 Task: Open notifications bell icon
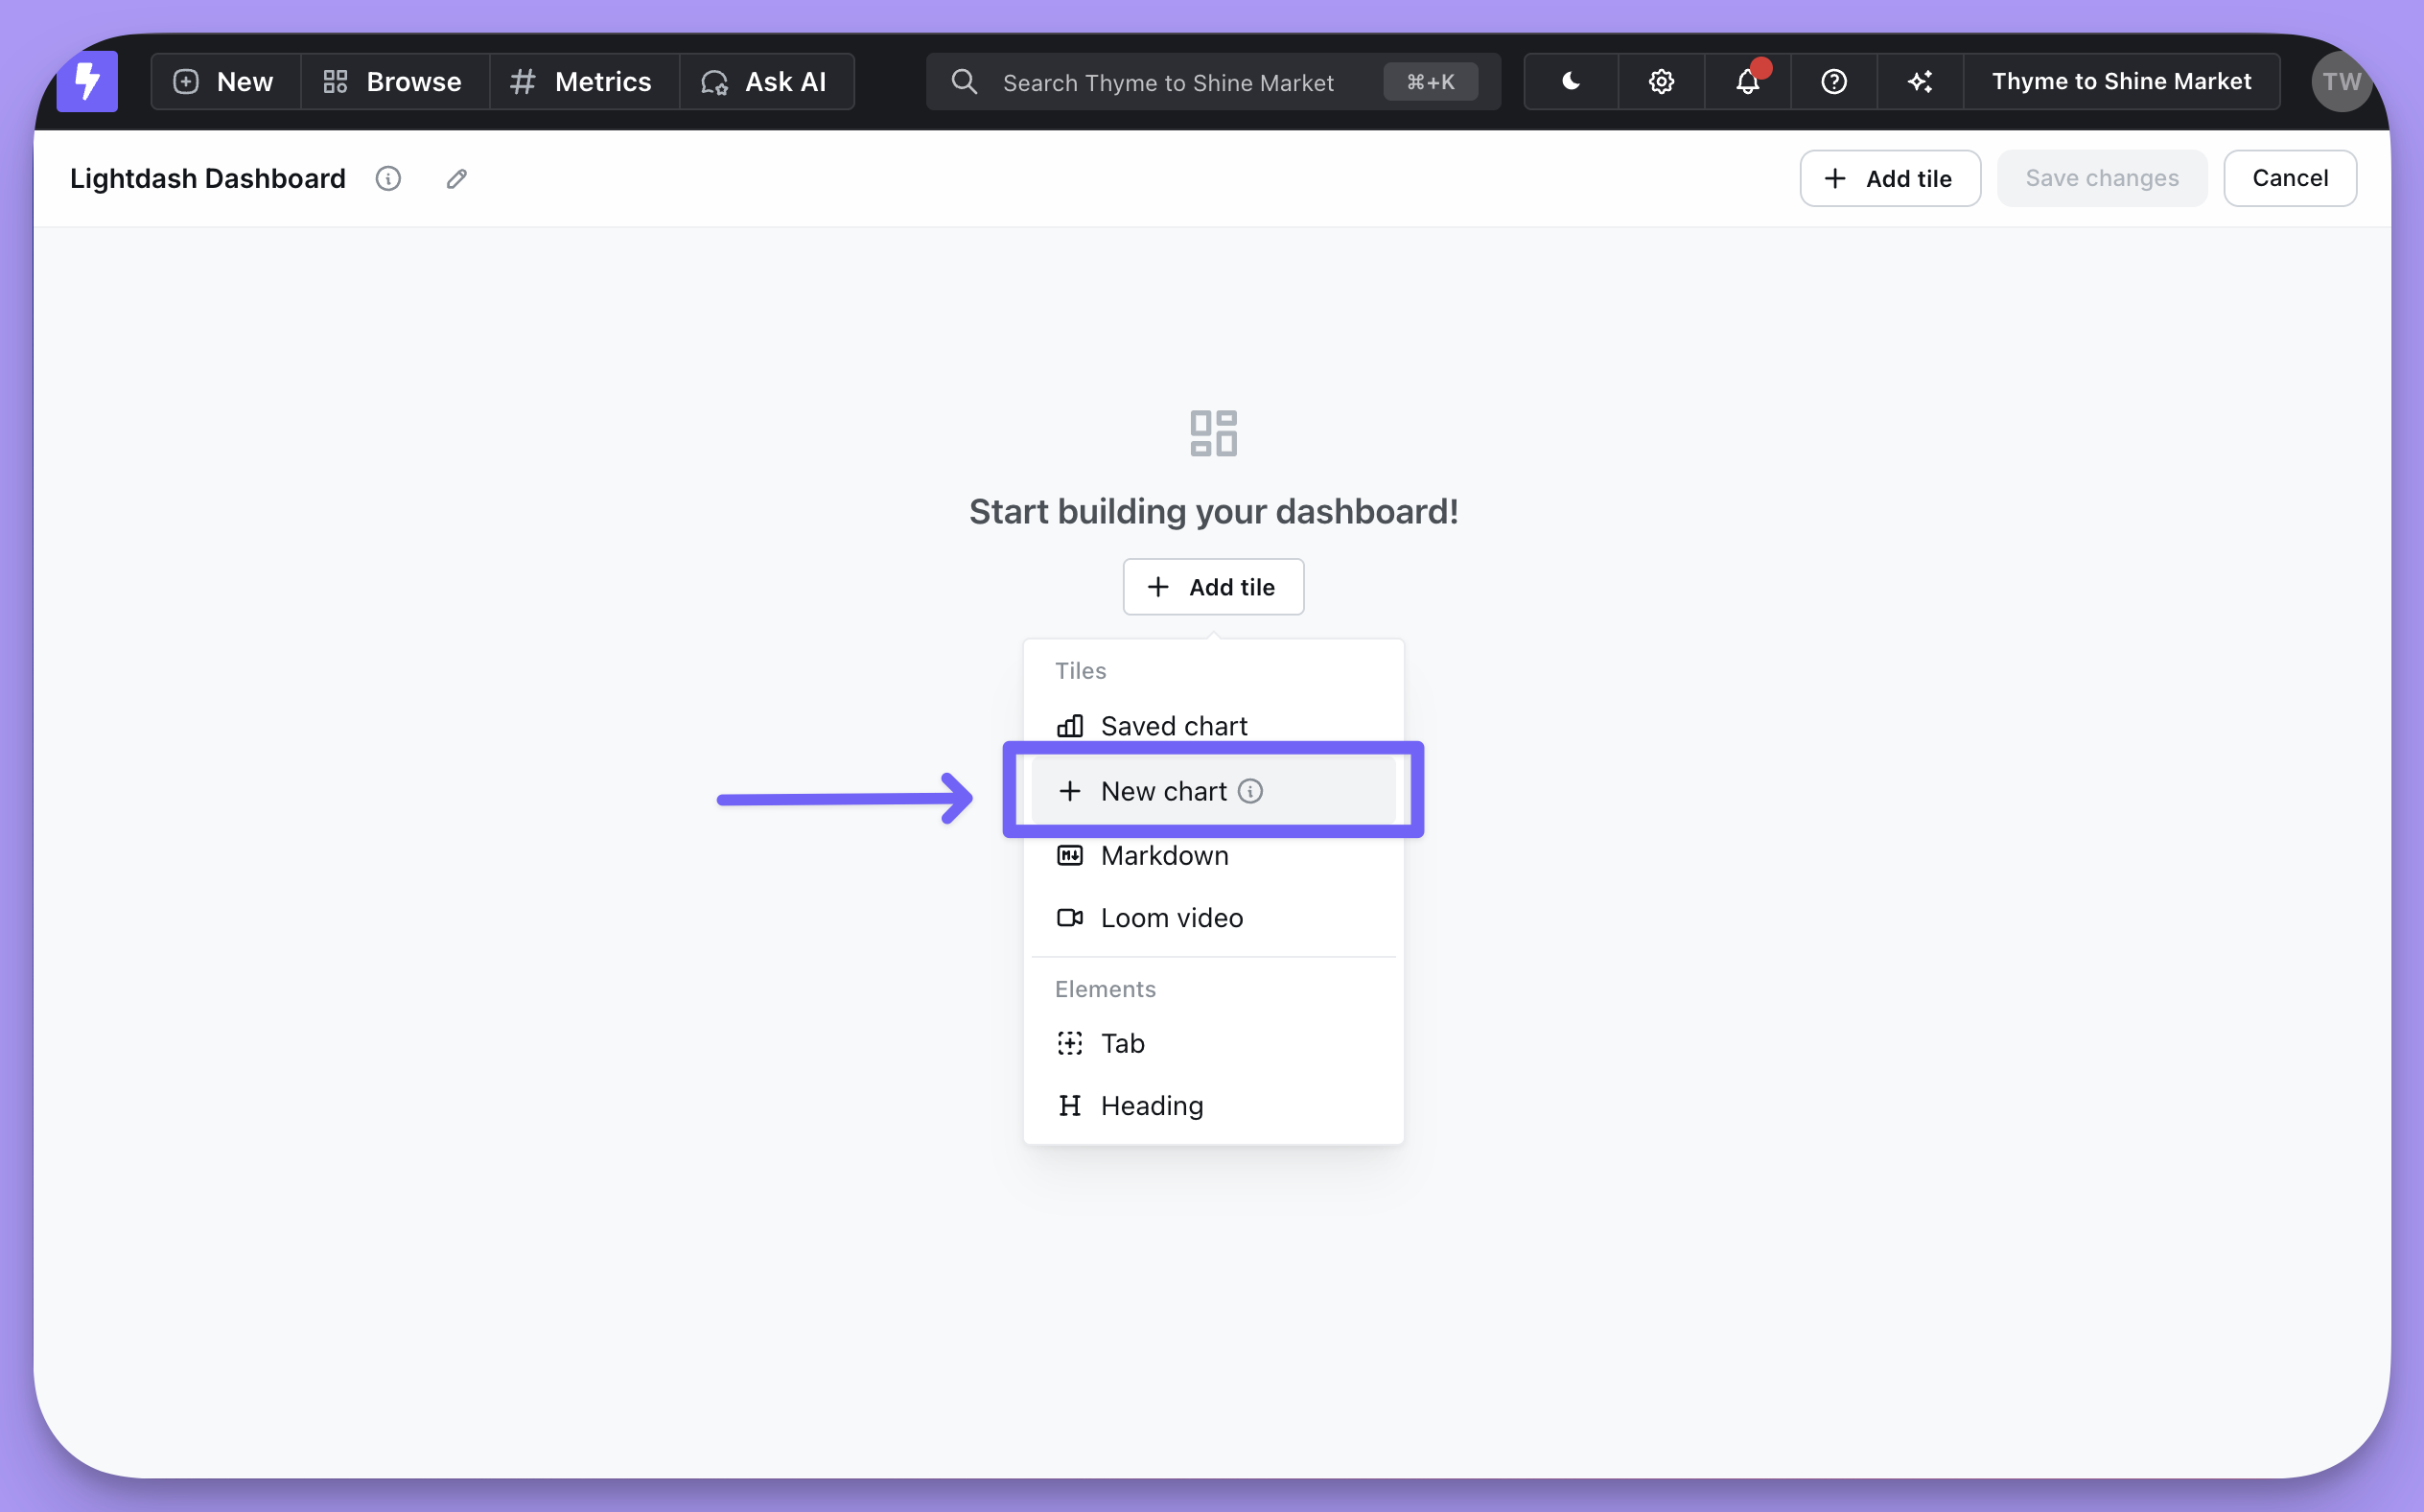coord(1747,81)
